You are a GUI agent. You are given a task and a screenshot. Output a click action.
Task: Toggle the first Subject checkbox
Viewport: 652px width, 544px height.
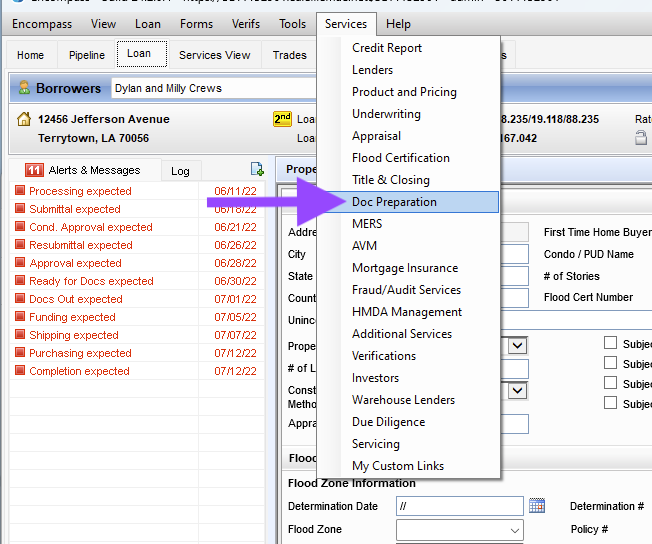(610, 343)
